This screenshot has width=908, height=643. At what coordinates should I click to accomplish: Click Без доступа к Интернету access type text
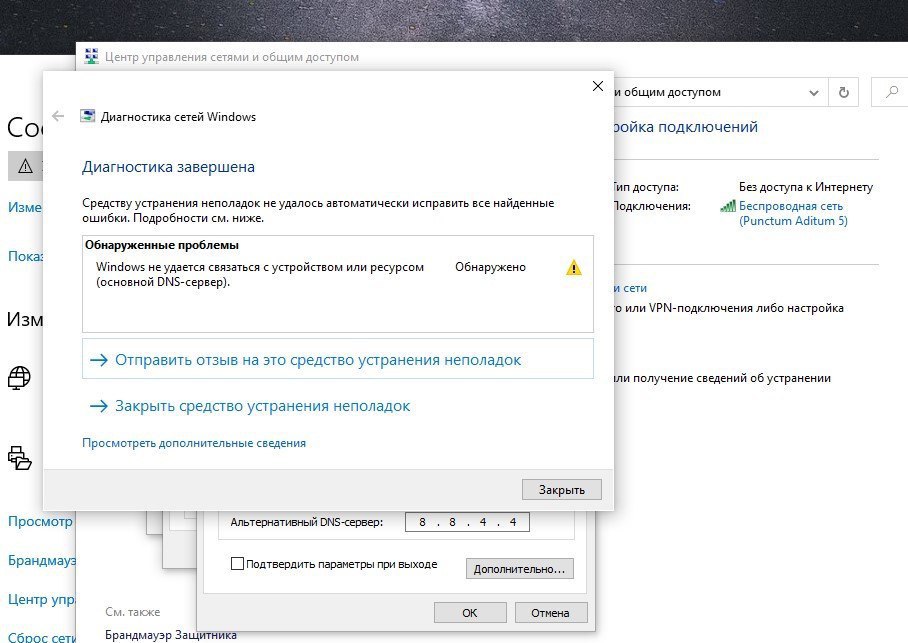[x=806, y=187]
